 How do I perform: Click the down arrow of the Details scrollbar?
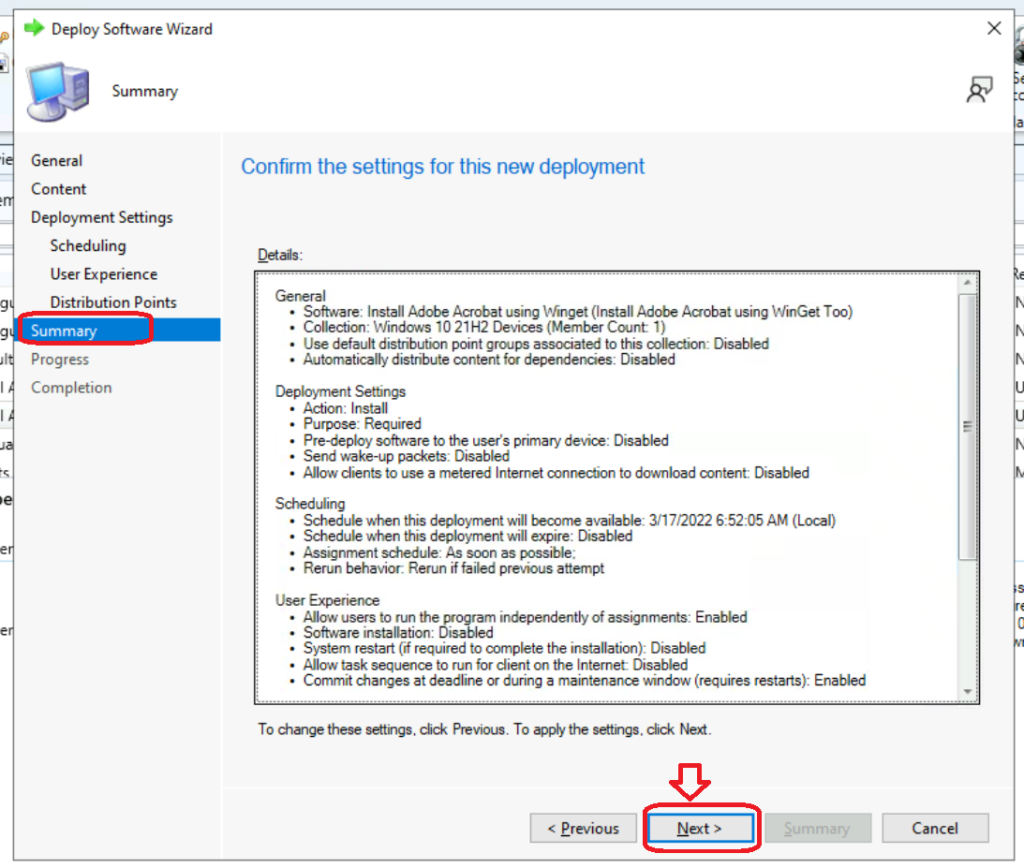[967, 691]
